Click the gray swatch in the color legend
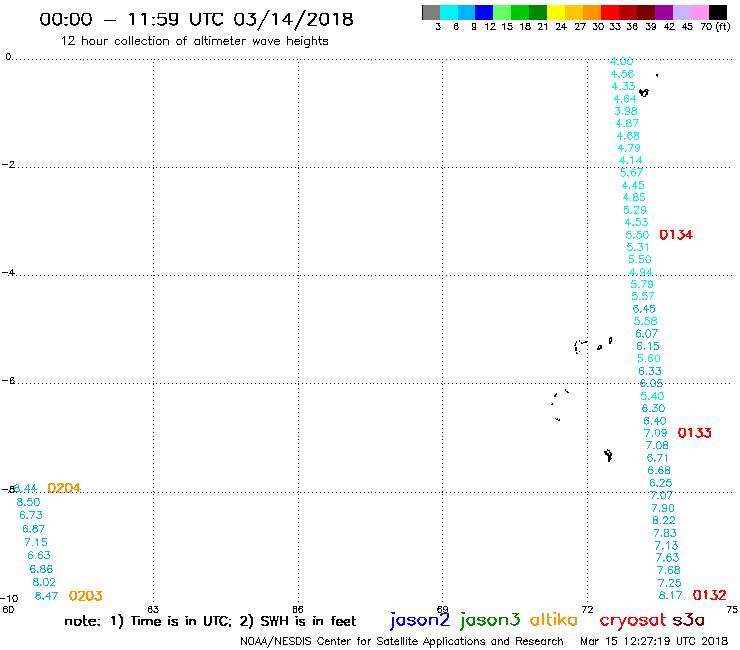Viewport: 740px width, 650px height. (431, 12)
